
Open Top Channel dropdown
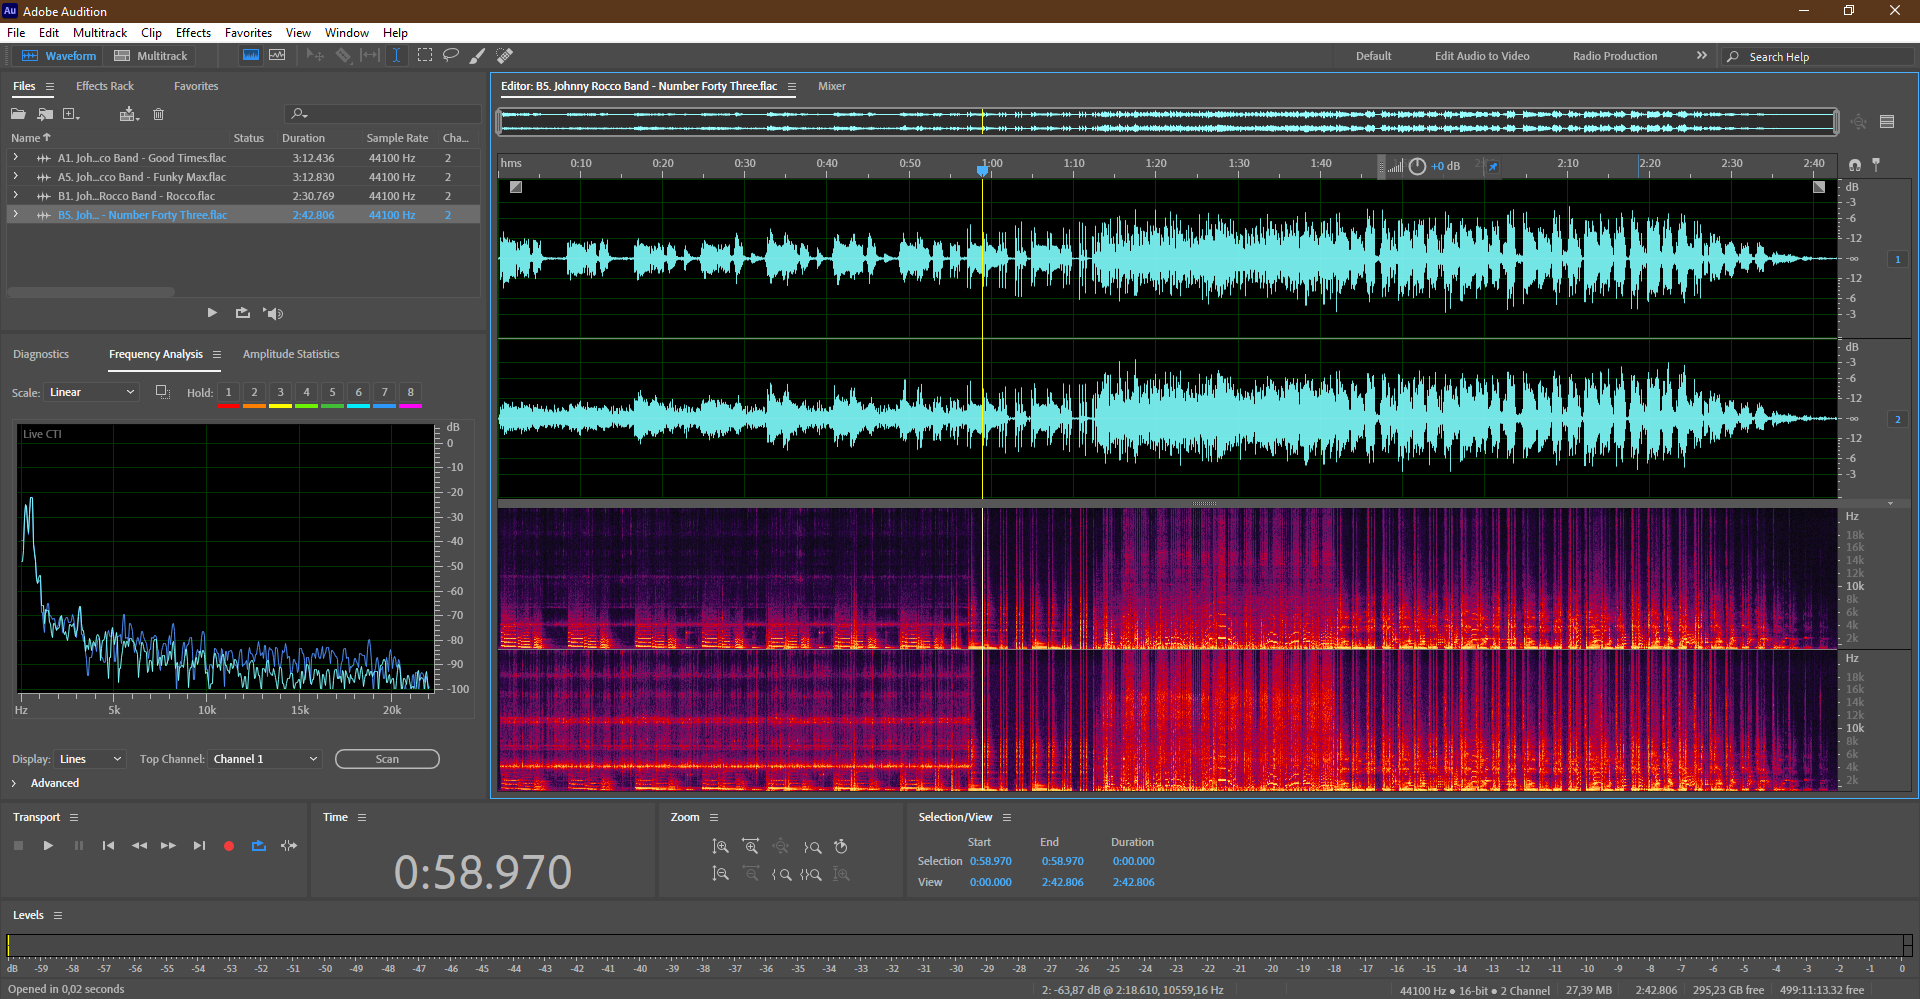tap(265, 759)
